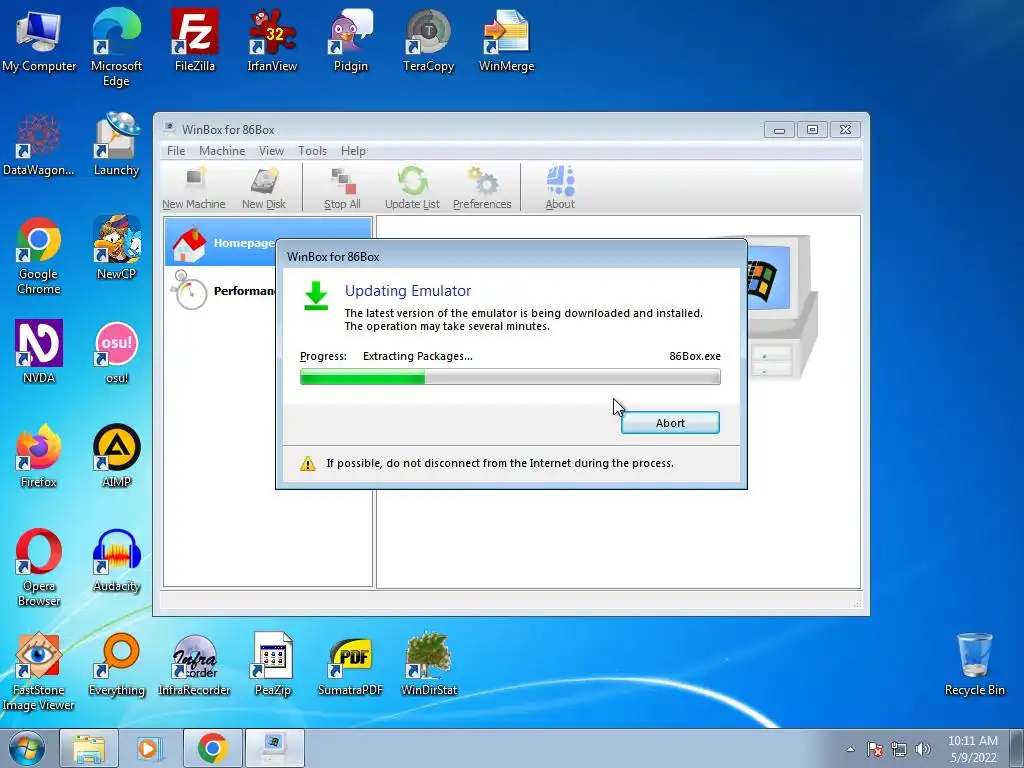
Task: Open the Machine menu
Action: click(x=222, y=151)
